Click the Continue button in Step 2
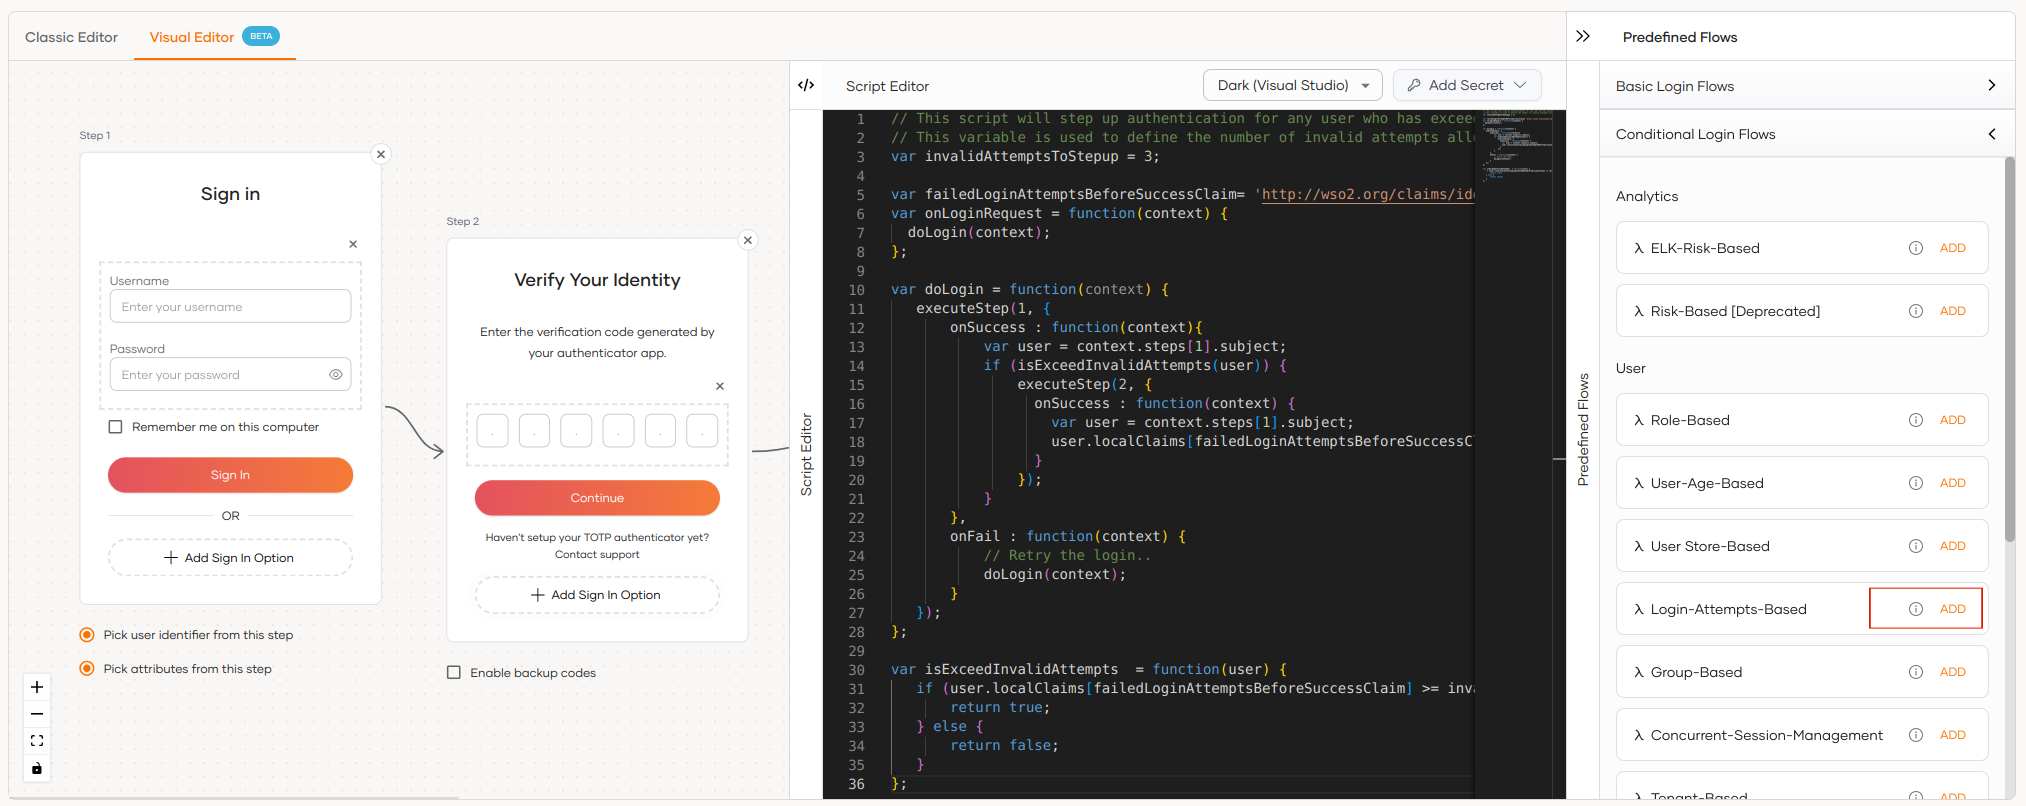Viewport: 2026px width, 806px height. (597, 498)
